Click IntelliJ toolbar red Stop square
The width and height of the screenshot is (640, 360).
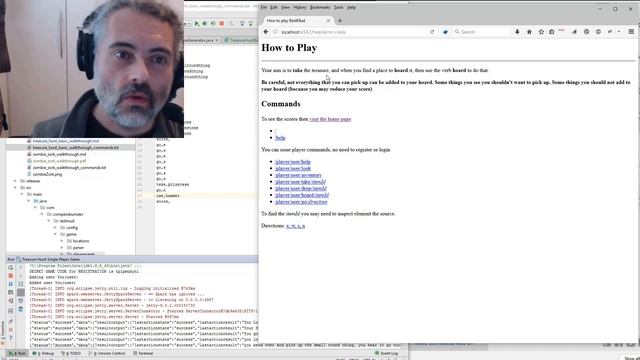click(222, 24)
